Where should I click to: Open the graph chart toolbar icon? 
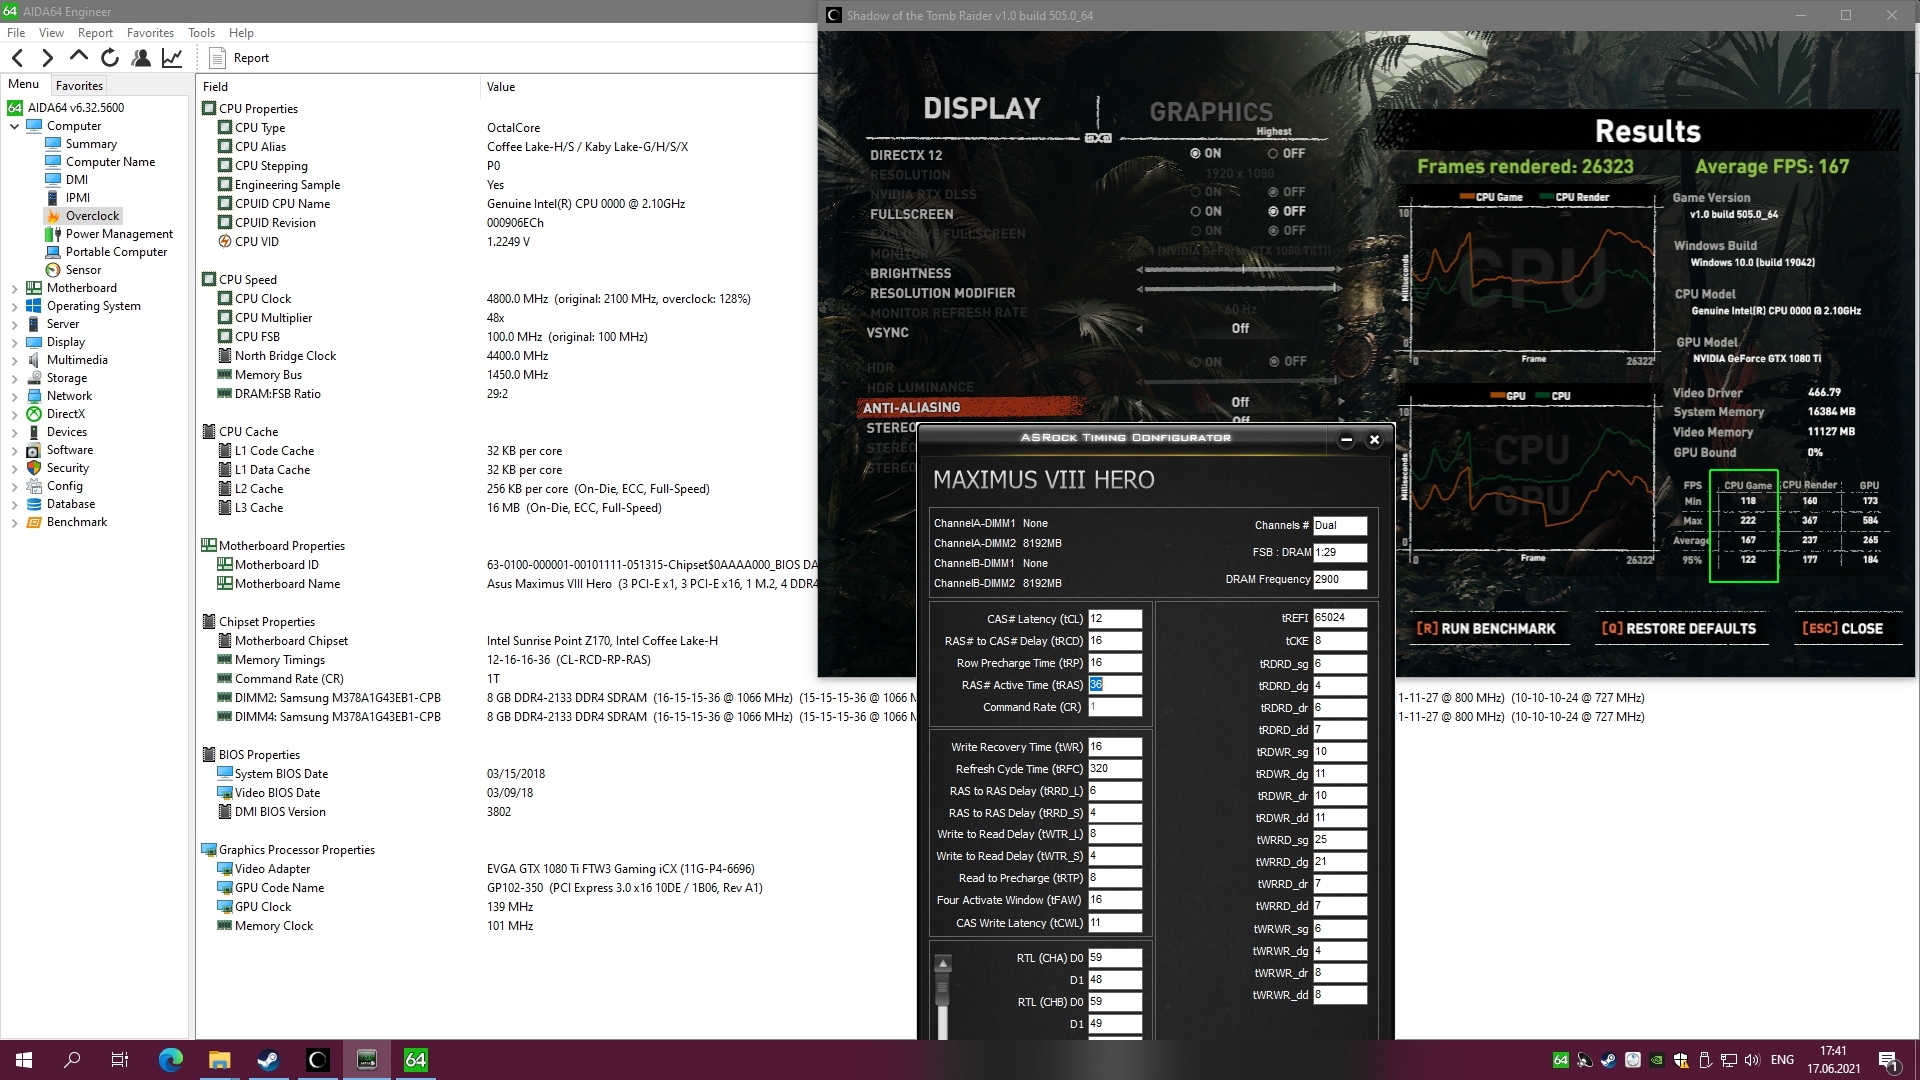tap(172, 58)
